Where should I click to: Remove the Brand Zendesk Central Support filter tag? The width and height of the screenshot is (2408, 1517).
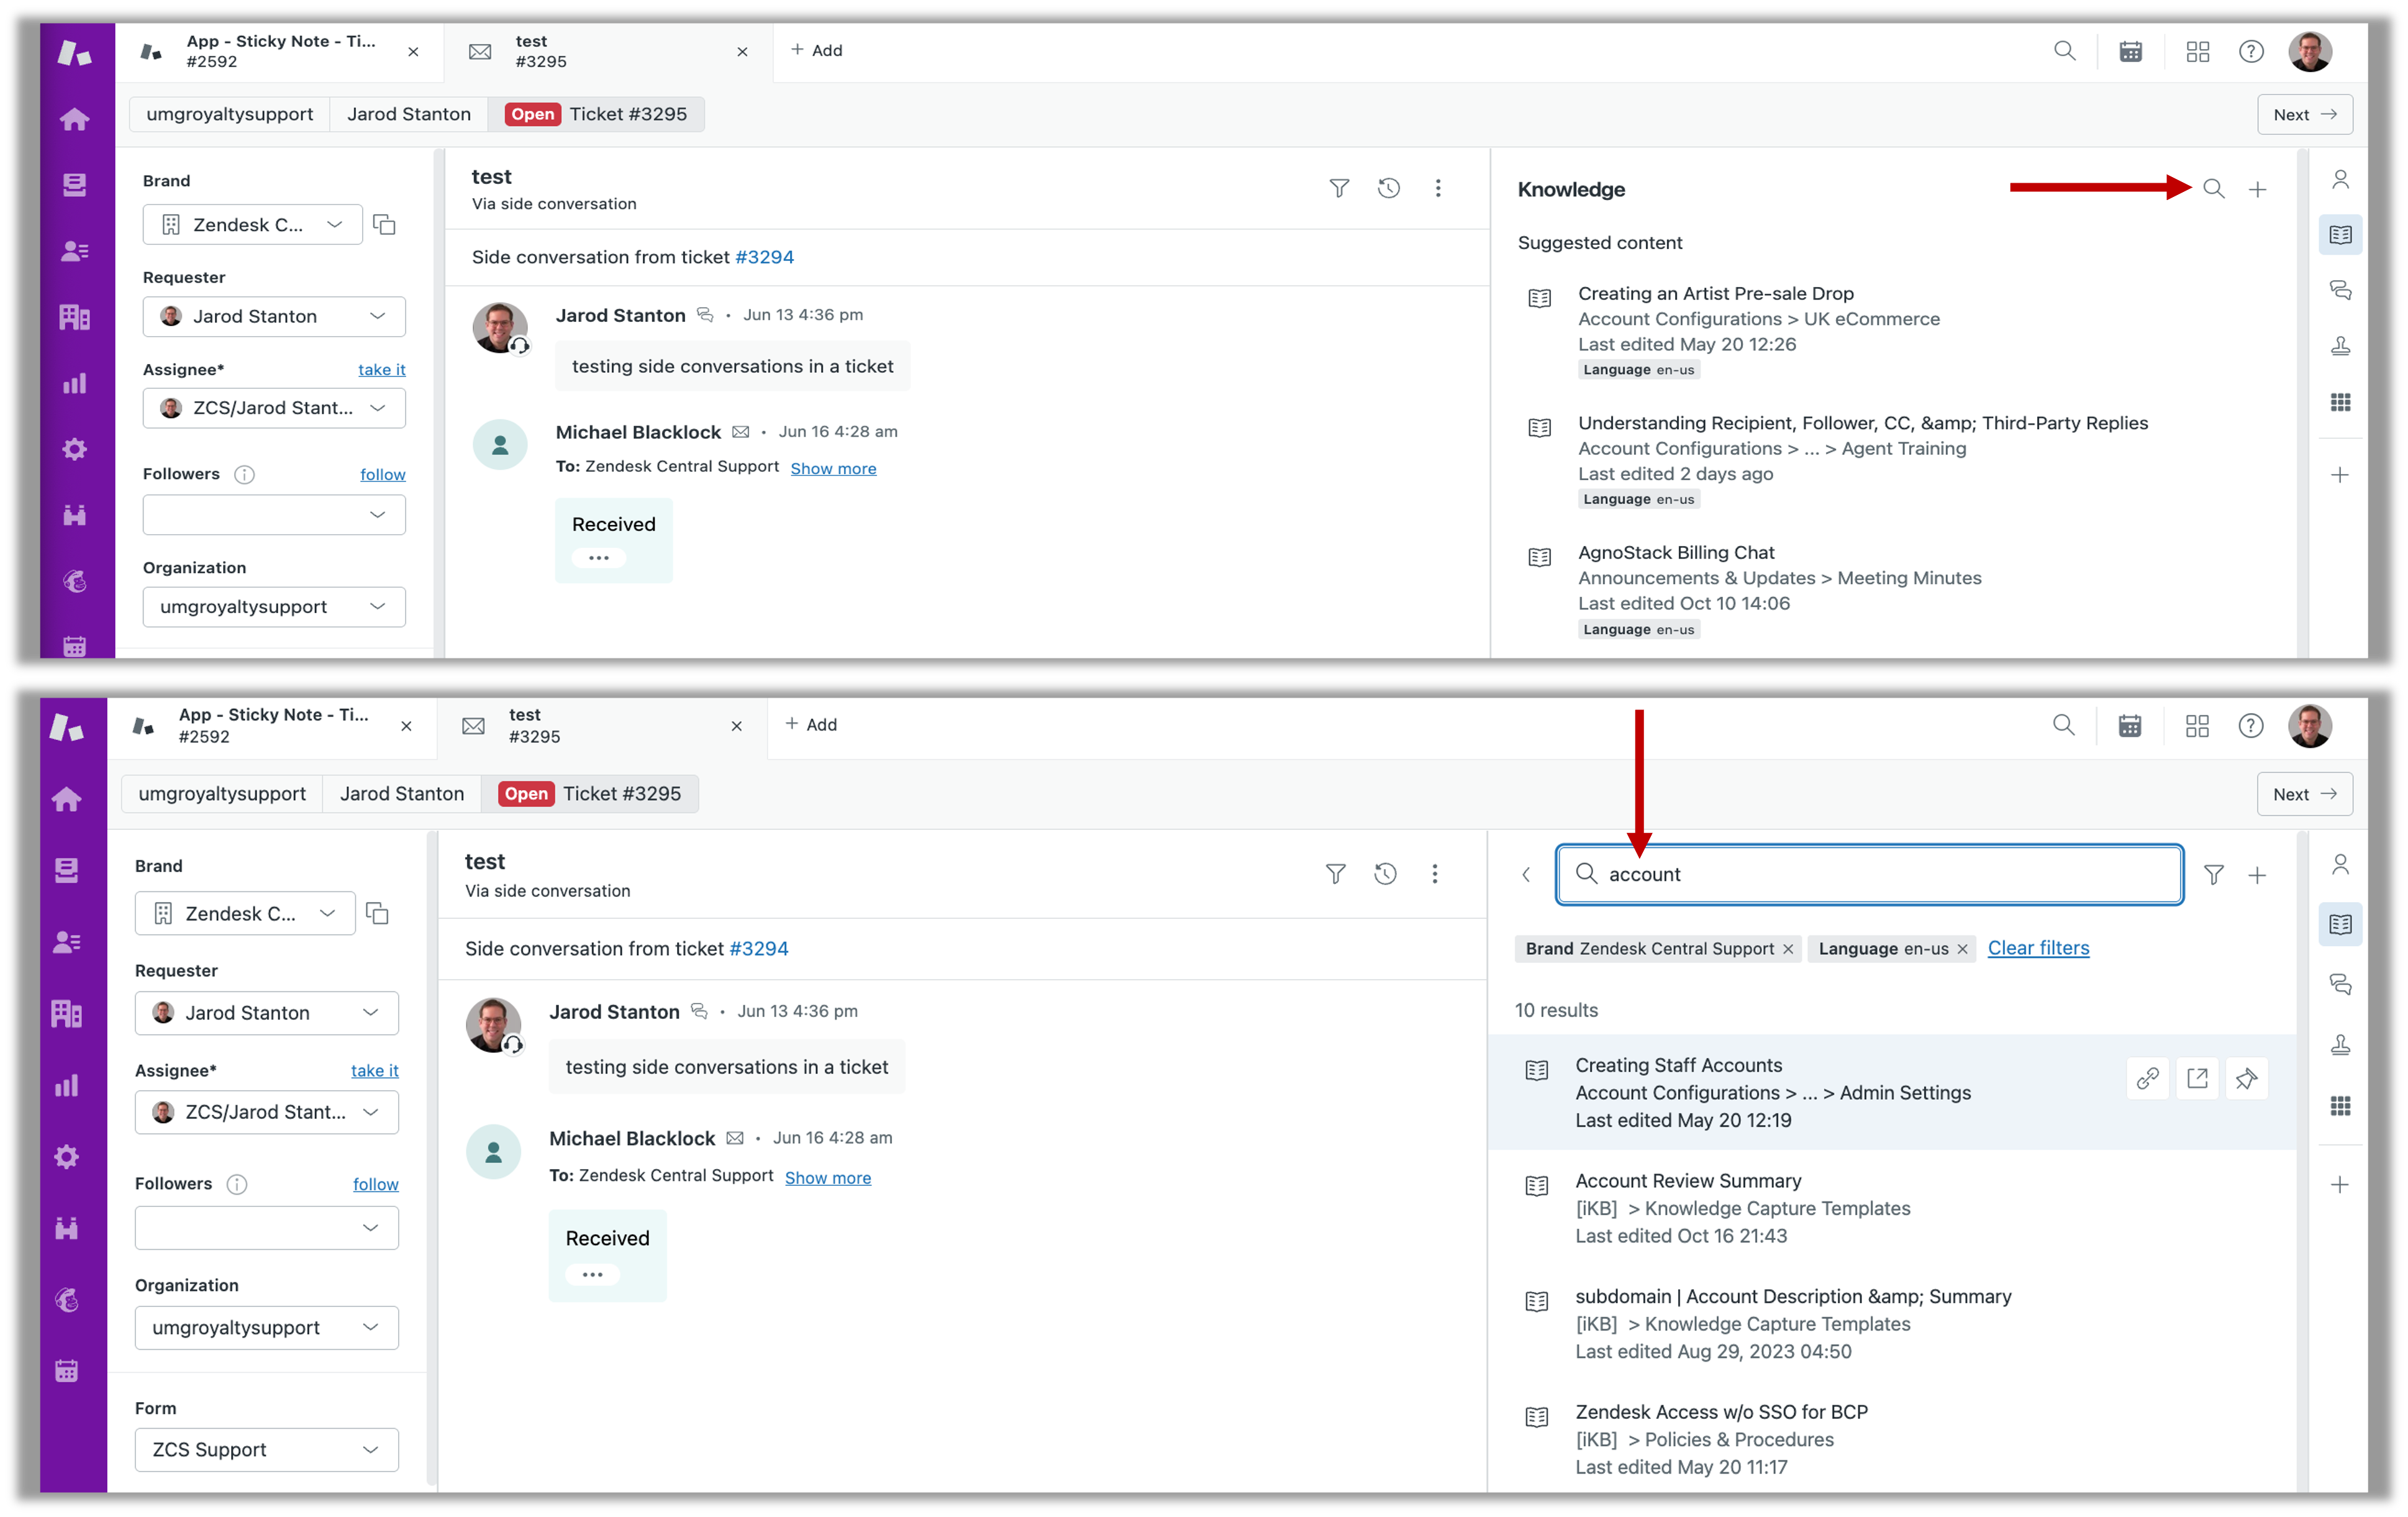point(1788,948)
